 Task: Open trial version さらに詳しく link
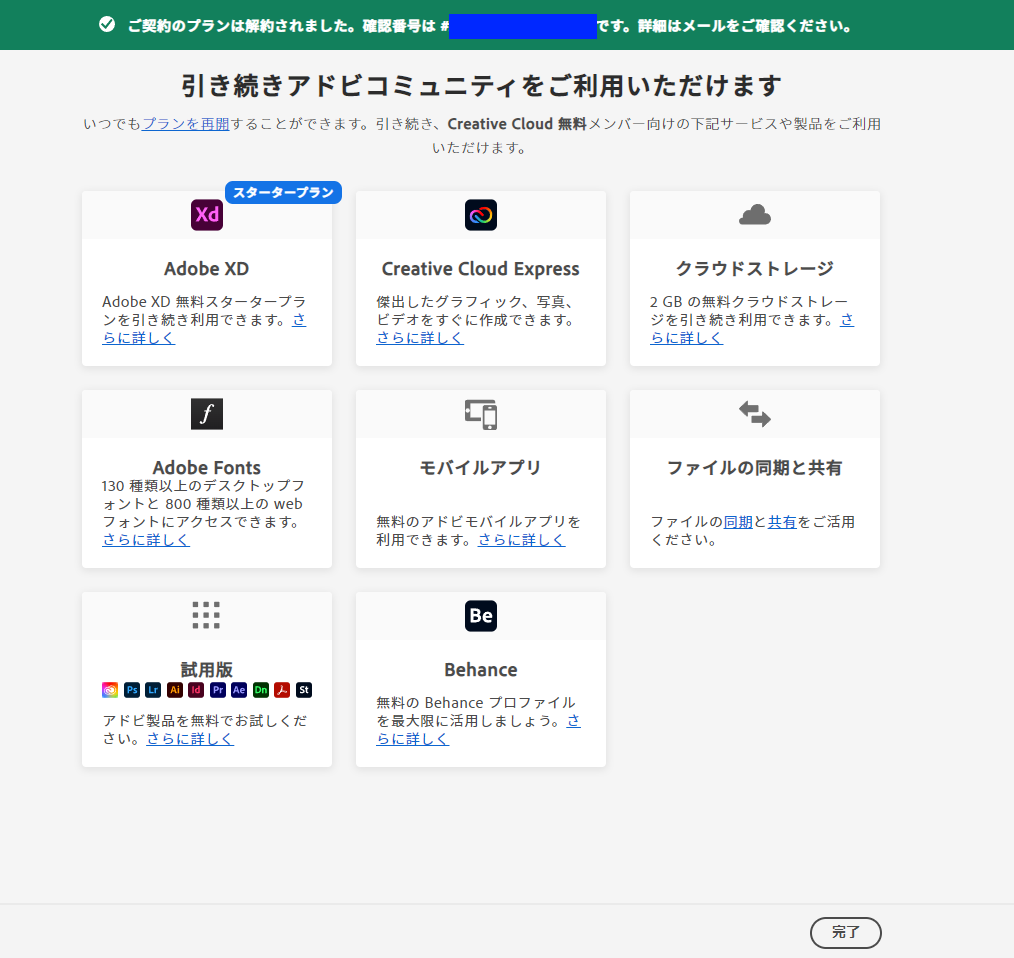(190, 739)
